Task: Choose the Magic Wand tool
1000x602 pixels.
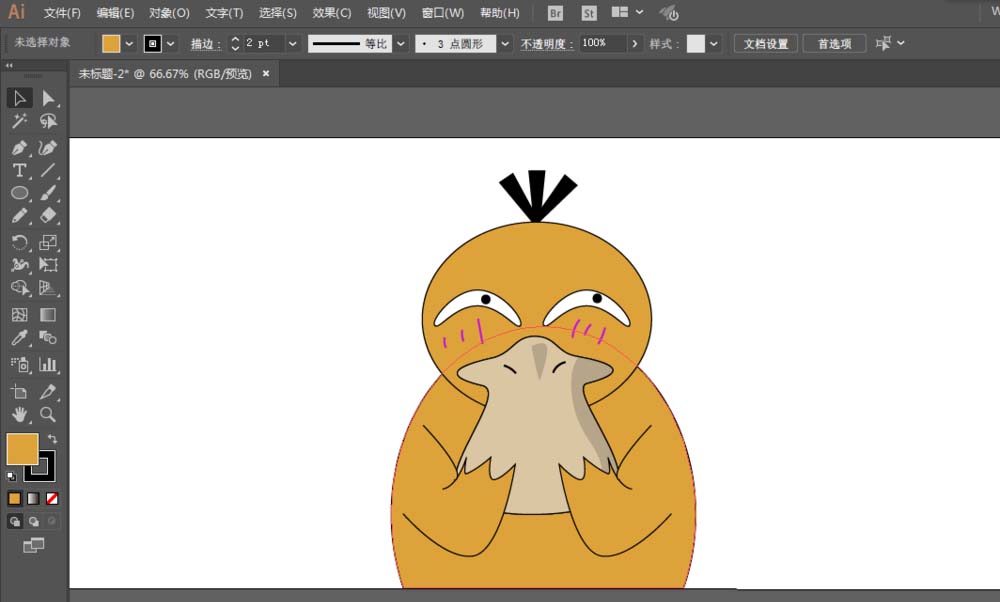Action: [19, 121]
